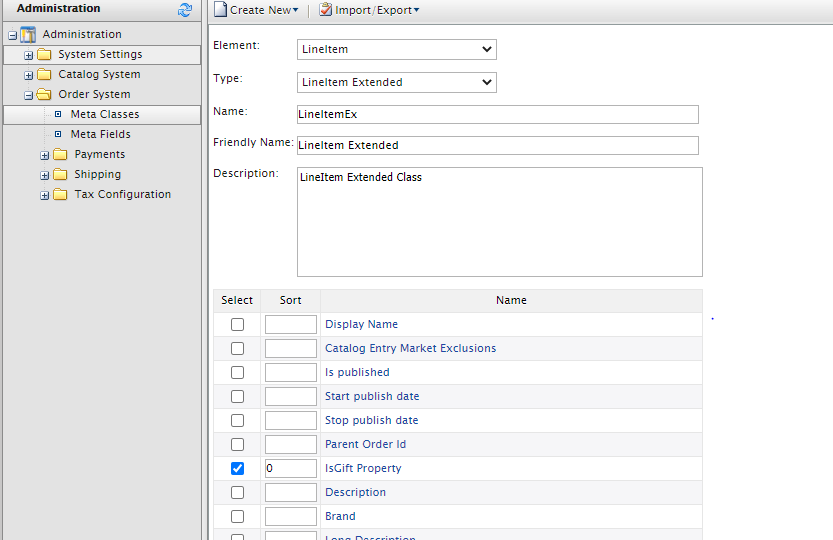
Task: Uncheck the IsGift Property checkbox
Action: tap(237, 468)
